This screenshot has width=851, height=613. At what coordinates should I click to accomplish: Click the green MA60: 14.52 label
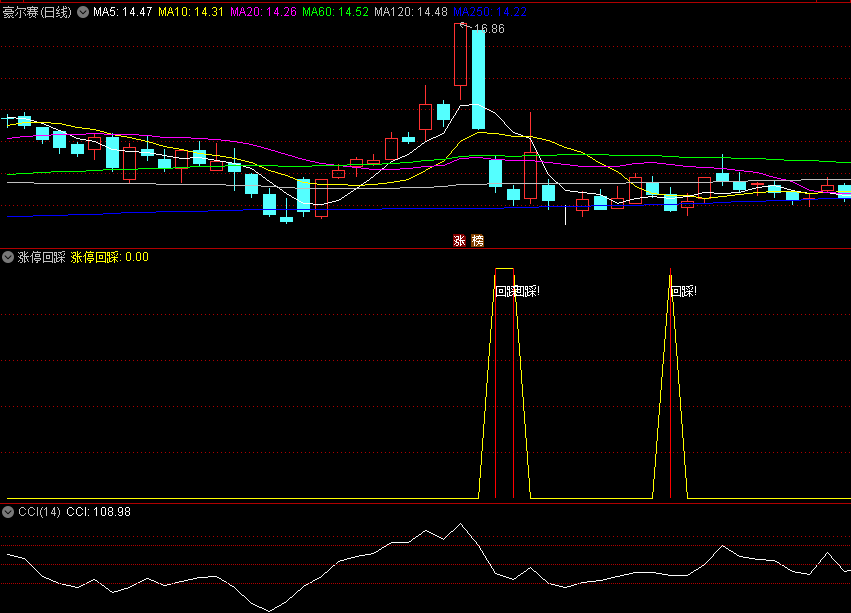click(x=335, y=12)
